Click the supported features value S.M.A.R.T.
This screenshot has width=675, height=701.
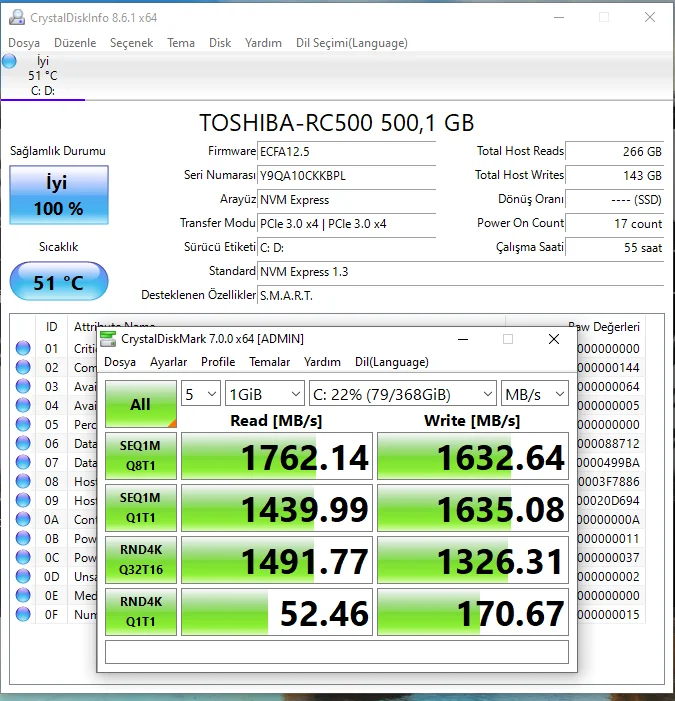(460, 296)
